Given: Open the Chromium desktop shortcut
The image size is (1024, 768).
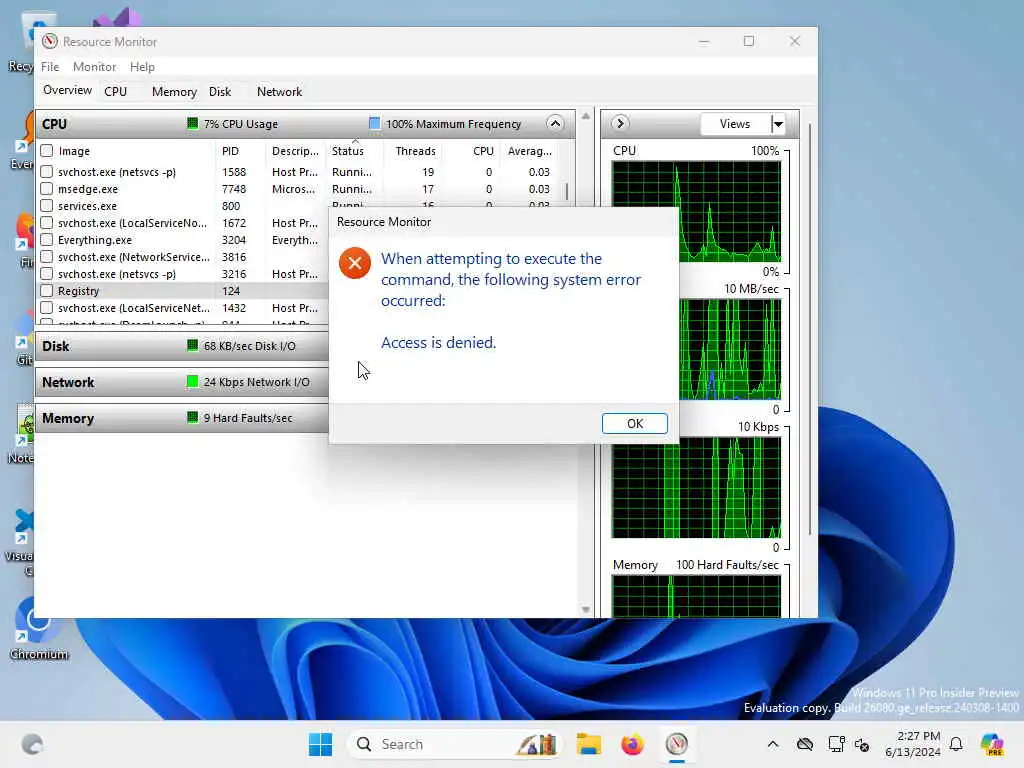Looking at the screenshot, I should (38, 628).
